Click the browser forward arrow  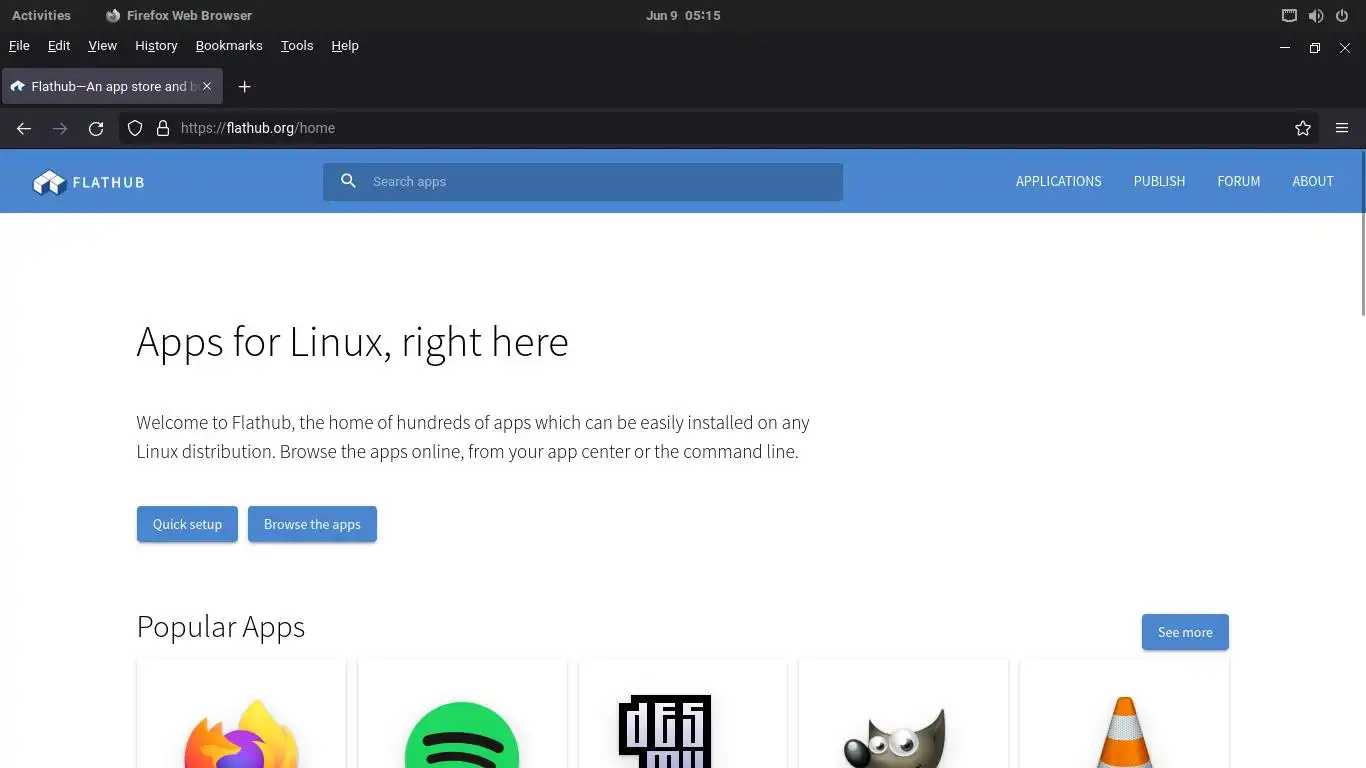point(60,128)
